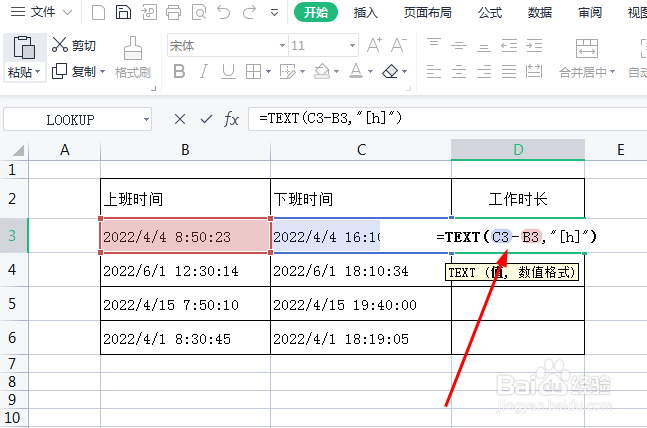Open the 页面布局 tab

tap(427, 12)
